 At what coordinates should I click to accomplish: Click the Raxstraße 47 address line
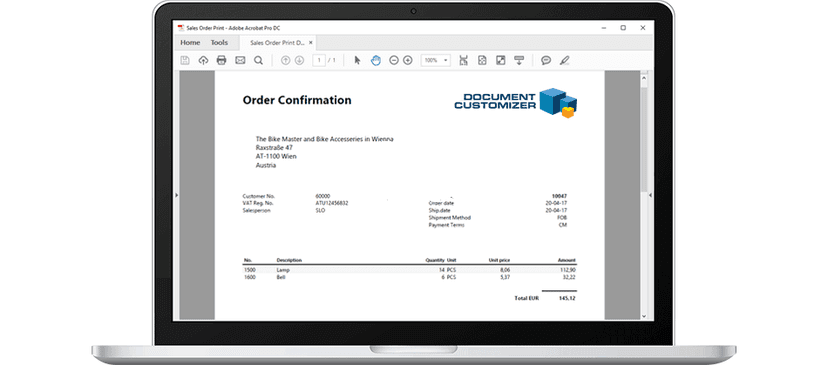tap(274, 148)
